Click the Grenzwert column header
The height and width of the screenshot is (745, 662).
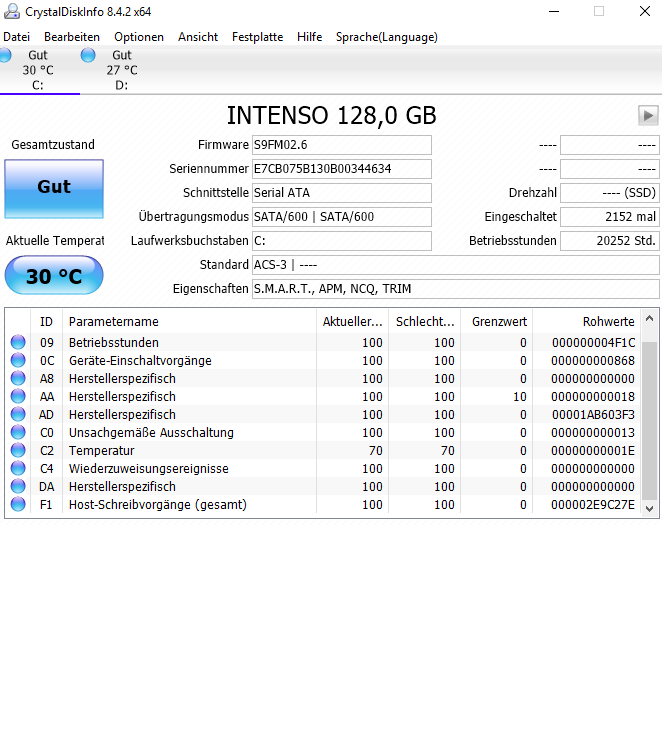(497, 322)
